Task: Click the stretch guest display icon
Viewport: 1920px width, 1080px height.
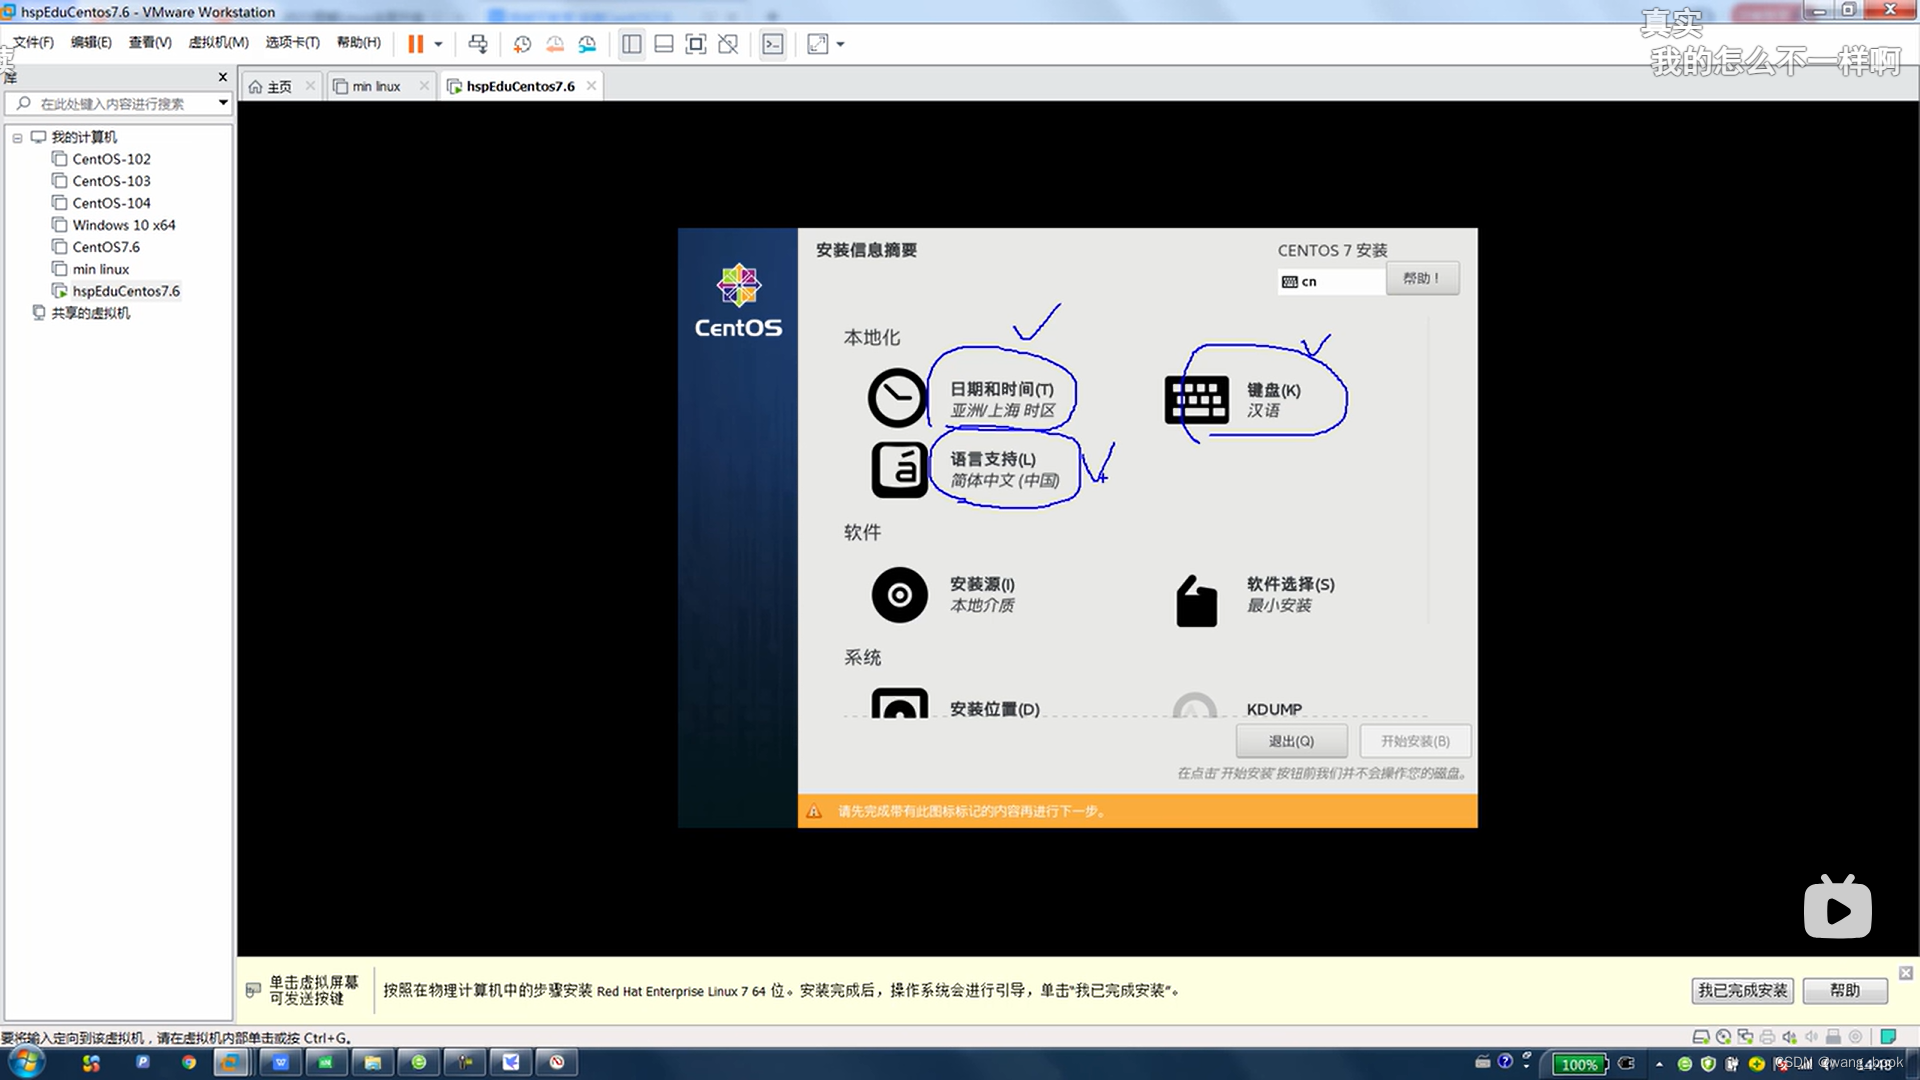Action: pyautogui.click(x=817, y=44)
